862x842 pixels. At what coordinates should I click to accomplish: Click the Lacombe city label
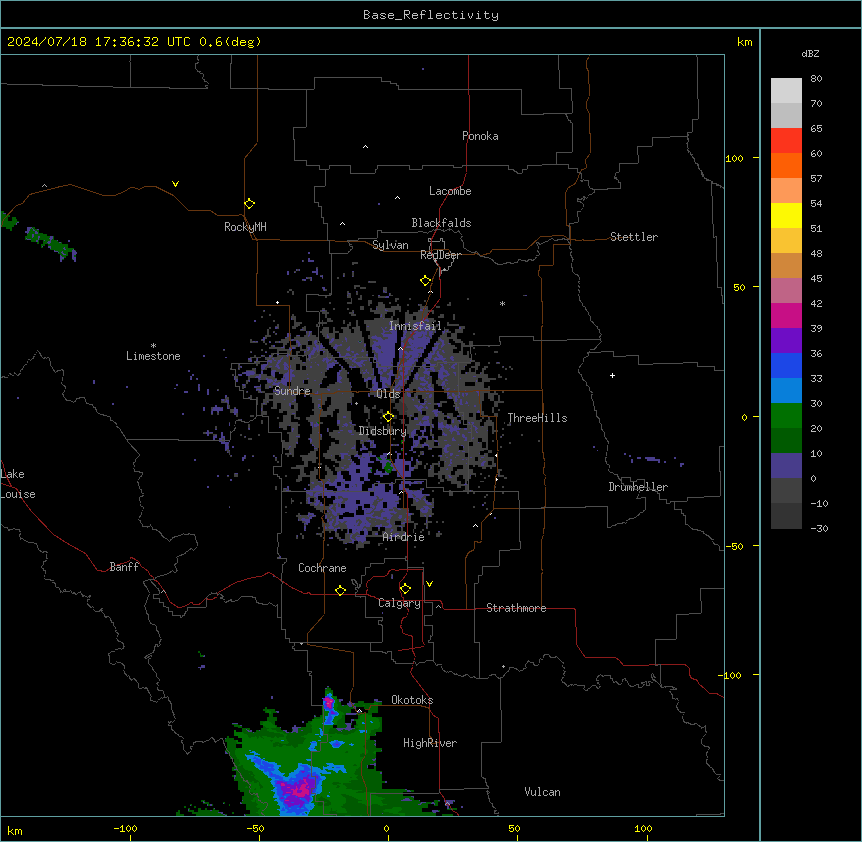tap(450, 191)
